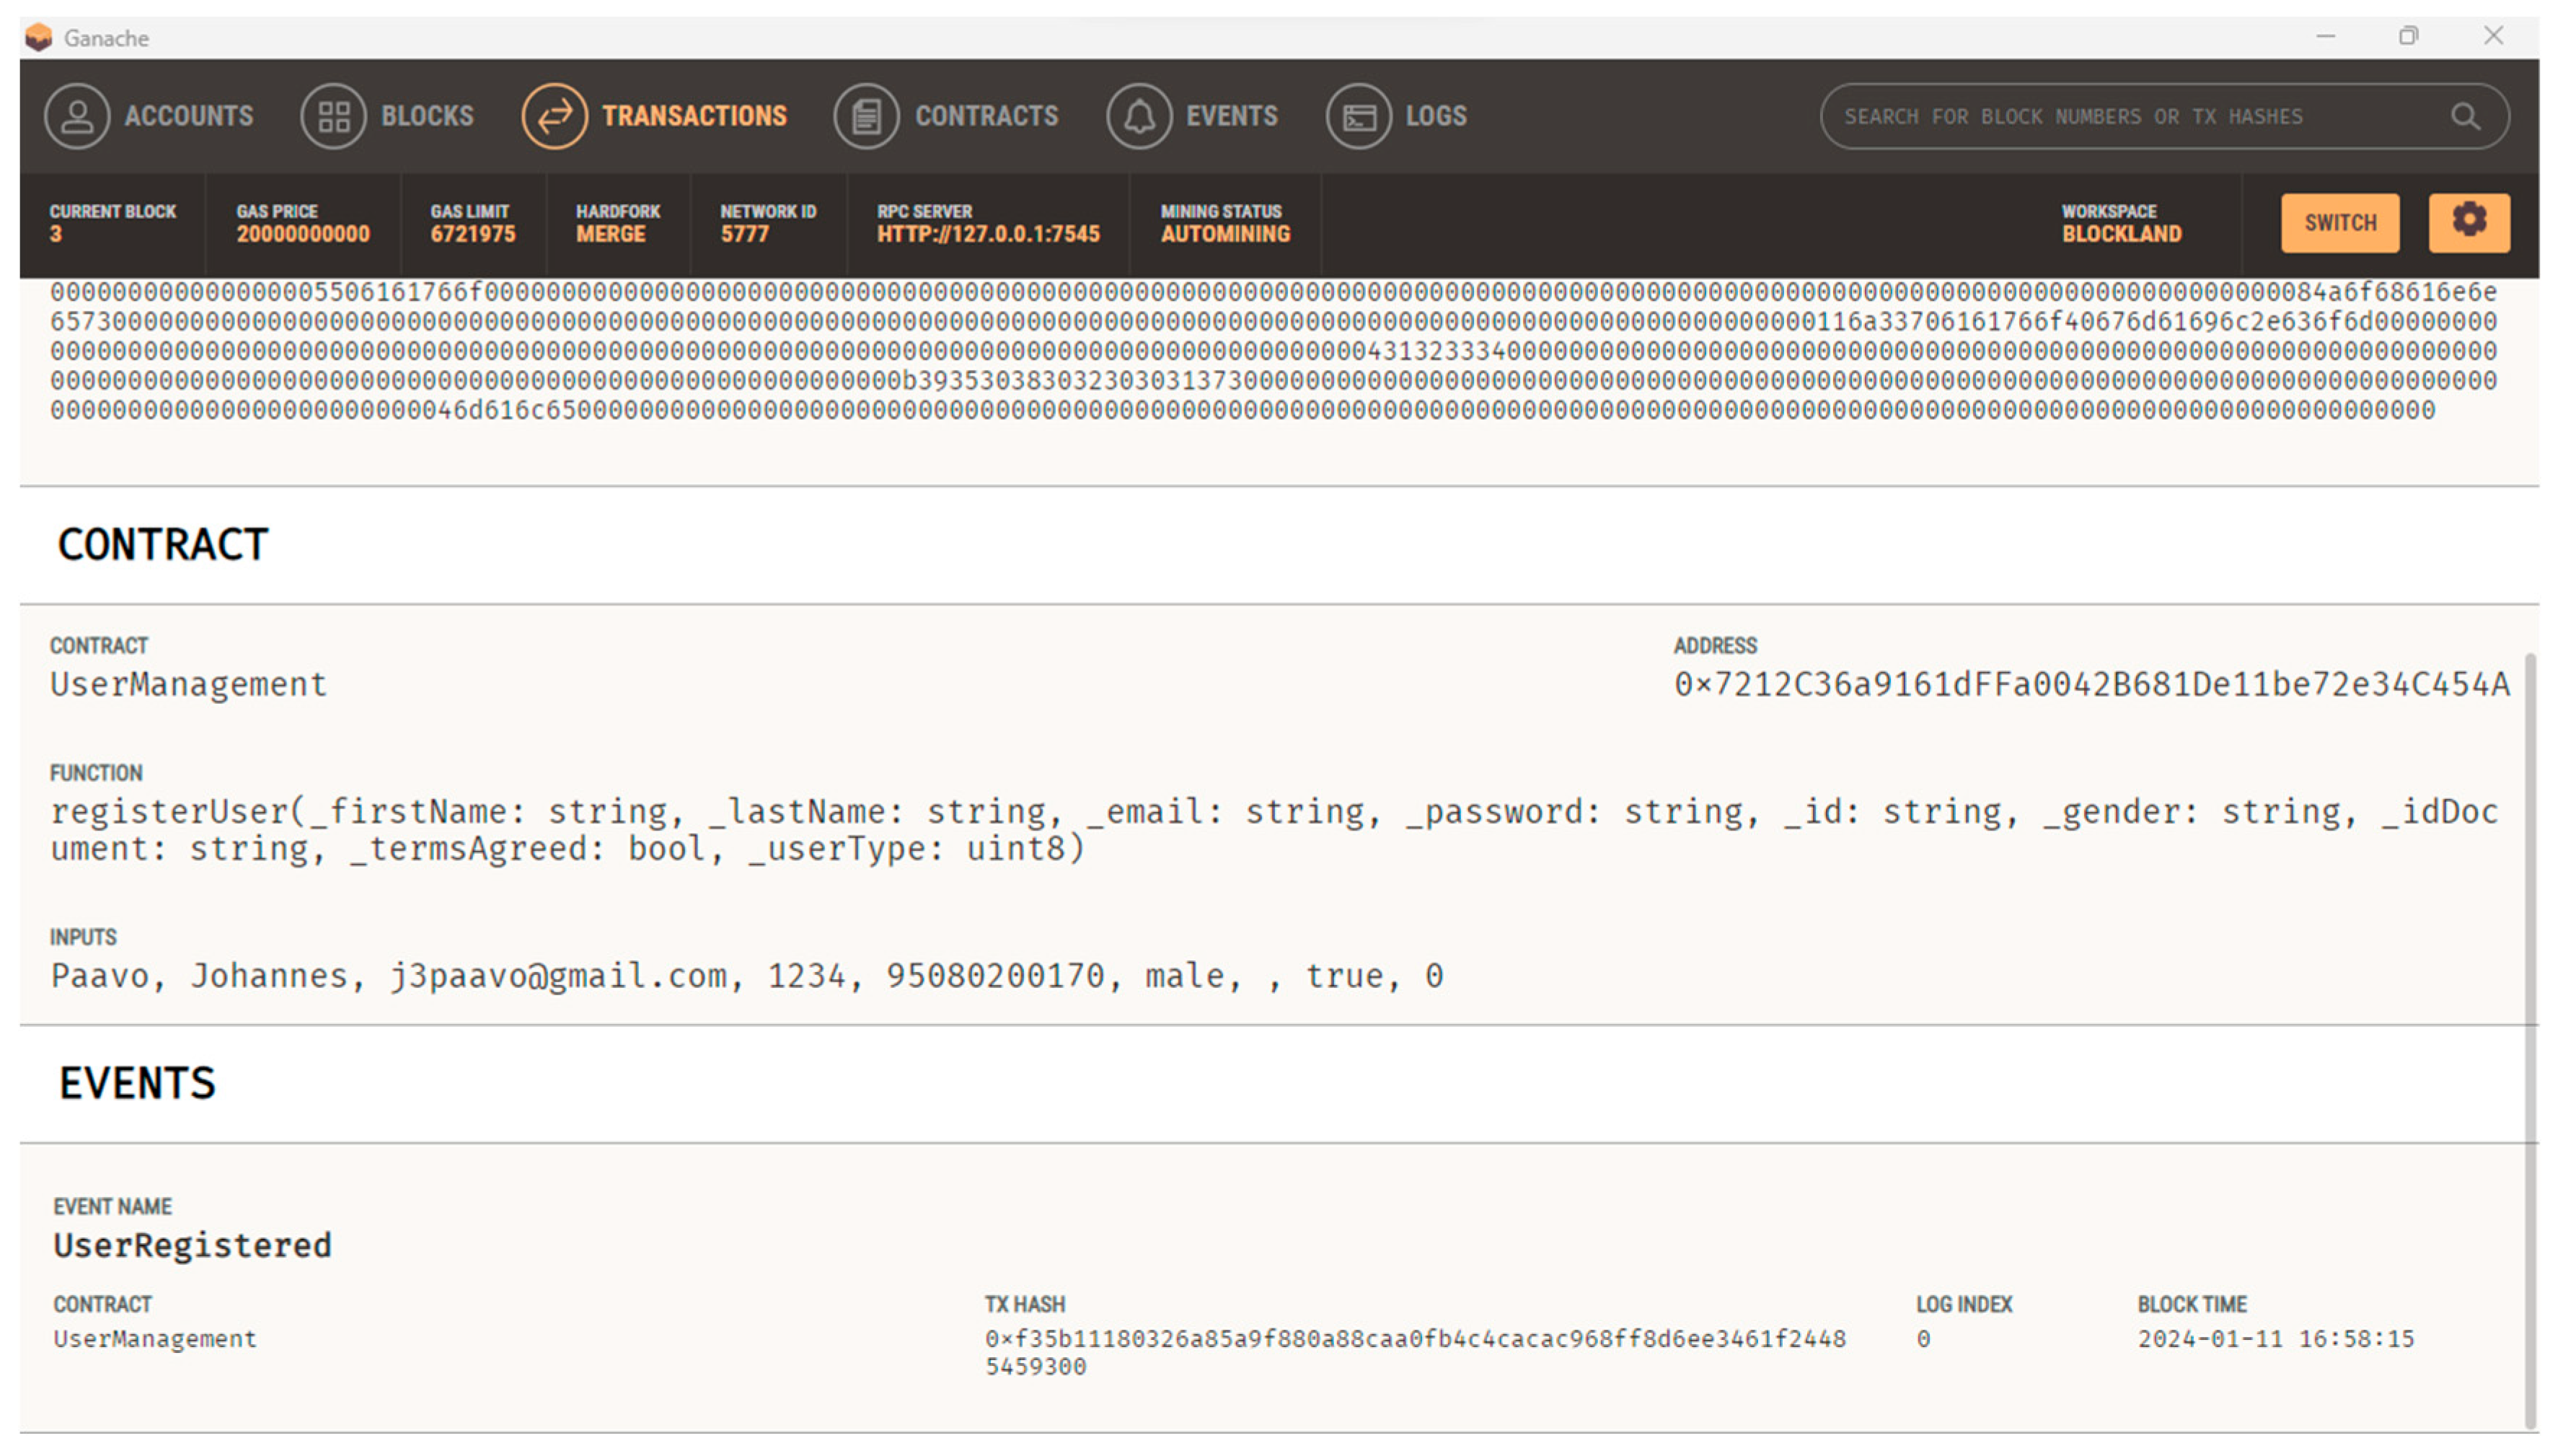Click the UserManagement contract address
The image size is (2555, 1456).
click(2091, 684)
